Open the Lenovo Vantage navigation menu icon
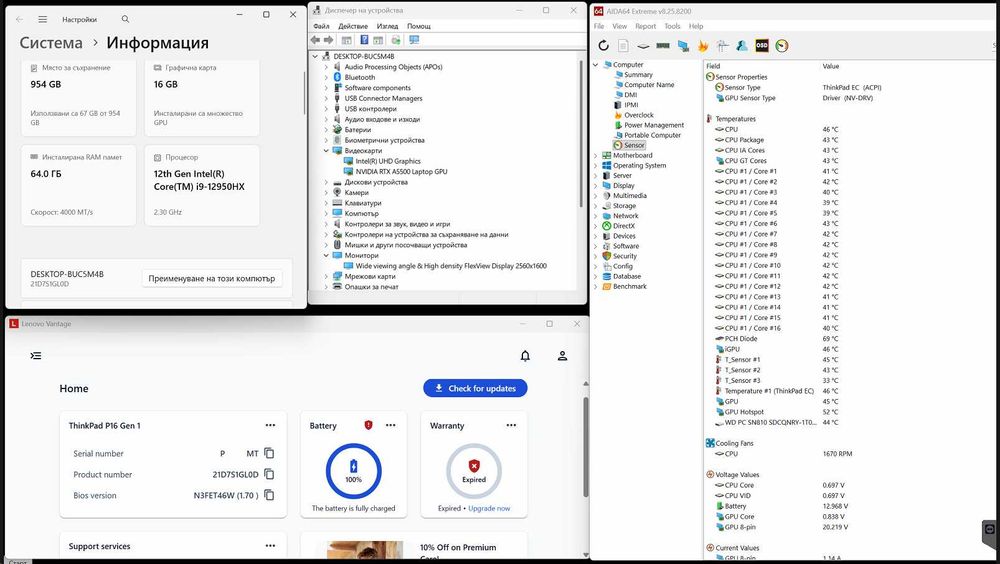1000x564 pixels. (36, 355)
